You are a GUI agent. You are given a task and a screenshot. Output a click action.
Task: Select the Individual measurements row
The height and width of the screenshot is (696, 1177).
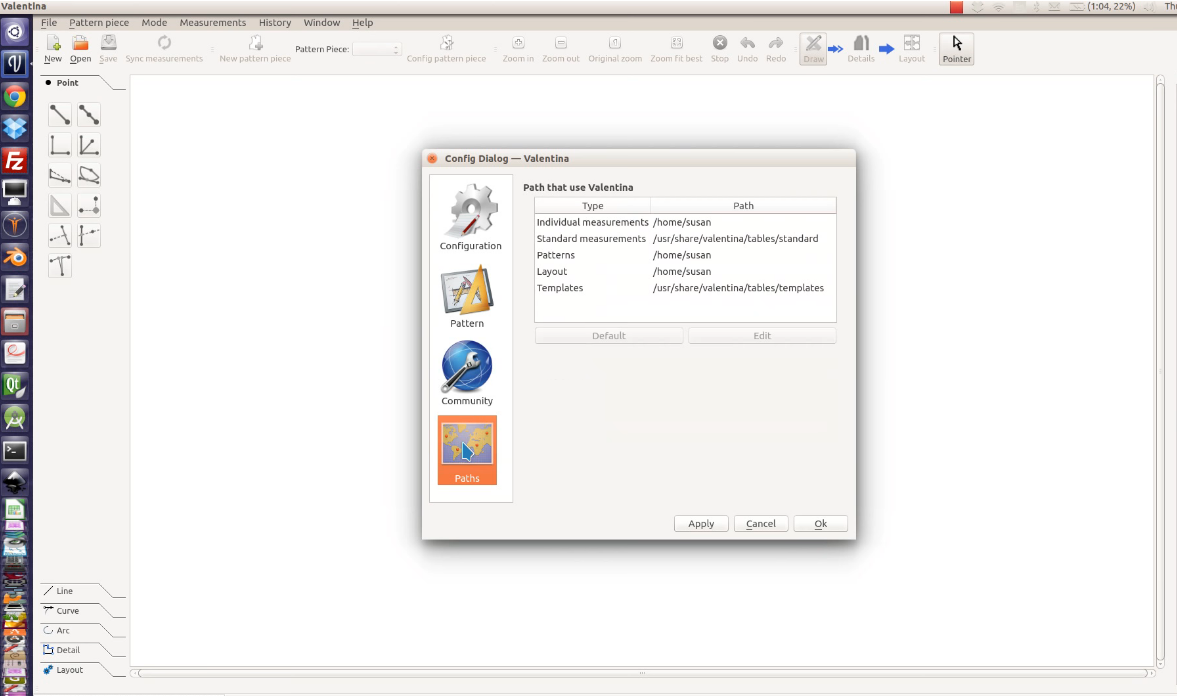tap(685, 222)
